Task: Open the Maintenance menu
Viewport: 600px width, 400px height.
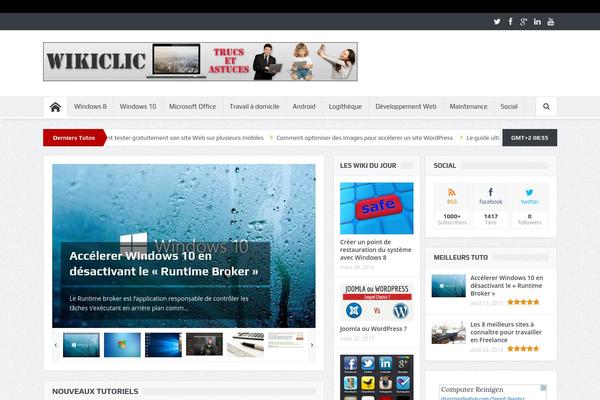Action: 468,106
